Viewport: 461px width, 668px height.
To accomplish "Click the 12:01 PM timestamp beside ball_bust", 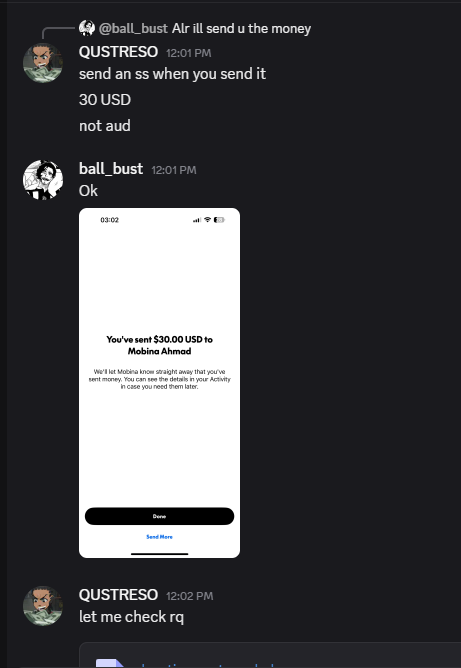I will pyautogui.click(x=174, y=170).
